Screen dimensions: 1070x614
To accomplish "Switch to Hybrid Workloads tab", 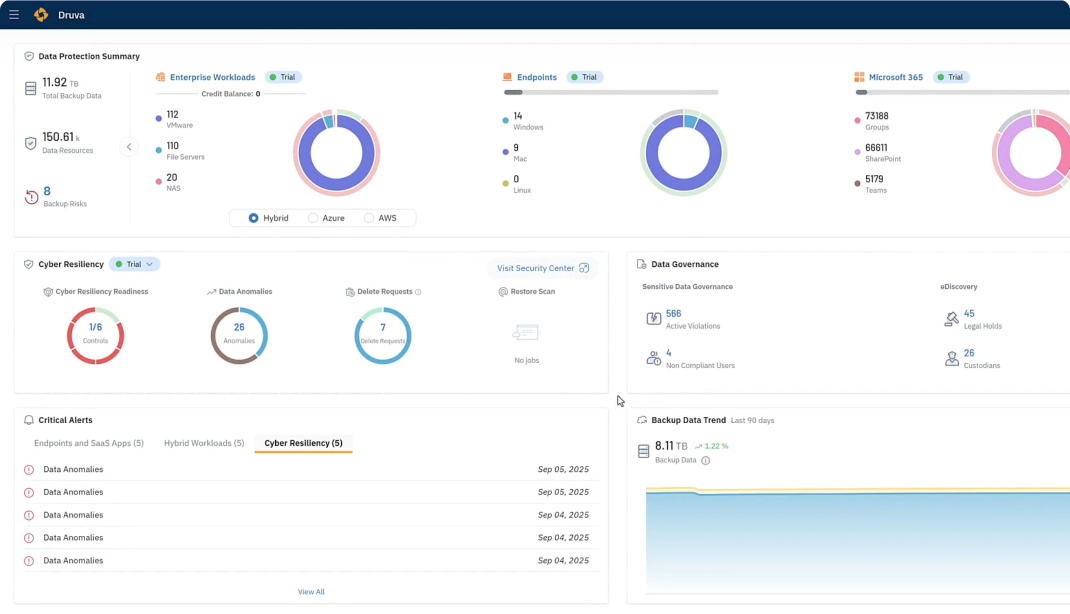I will pos(204,443).
